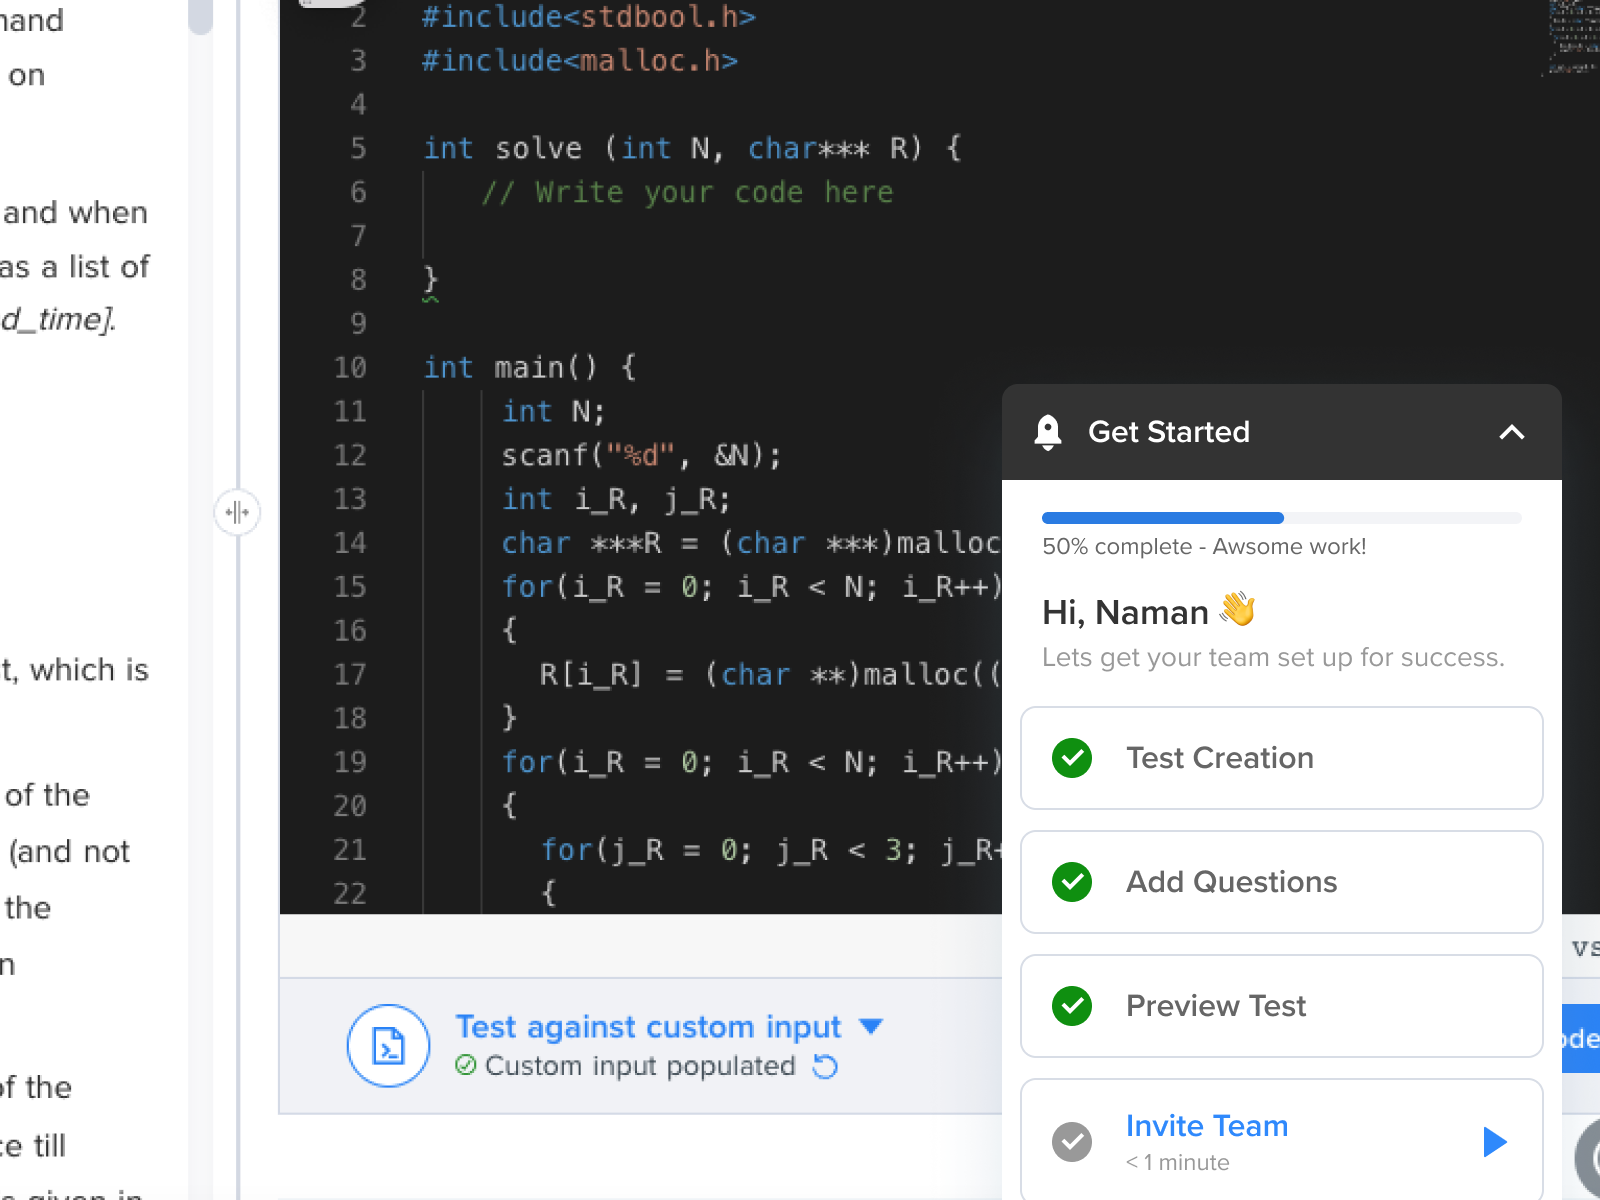
Task: Click the grey check icon on Invite Team
Action: point(1071,1141)
